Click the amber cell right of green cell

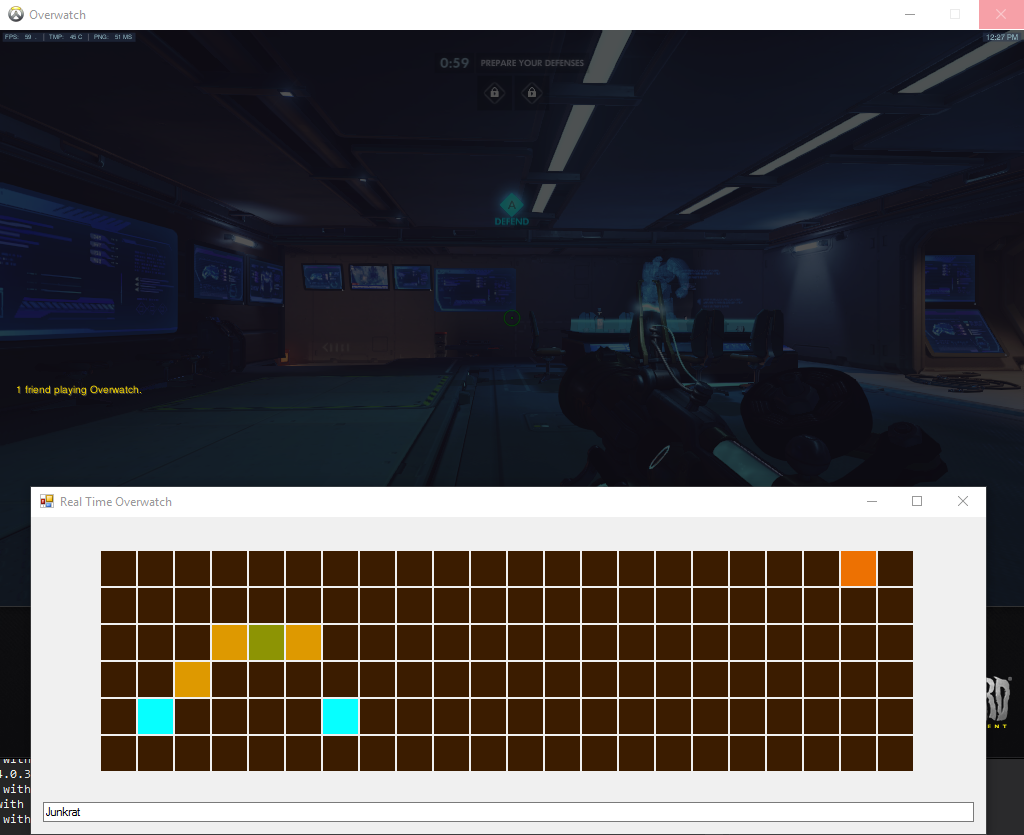point(303,642)
